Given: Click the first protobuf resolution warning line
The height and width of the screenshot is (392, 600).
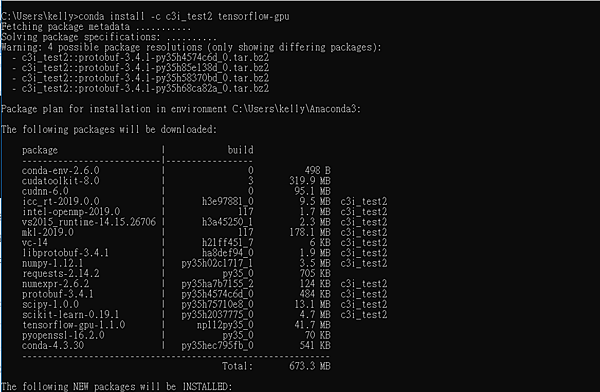Looking at the screenshot, I should point(140,58).
